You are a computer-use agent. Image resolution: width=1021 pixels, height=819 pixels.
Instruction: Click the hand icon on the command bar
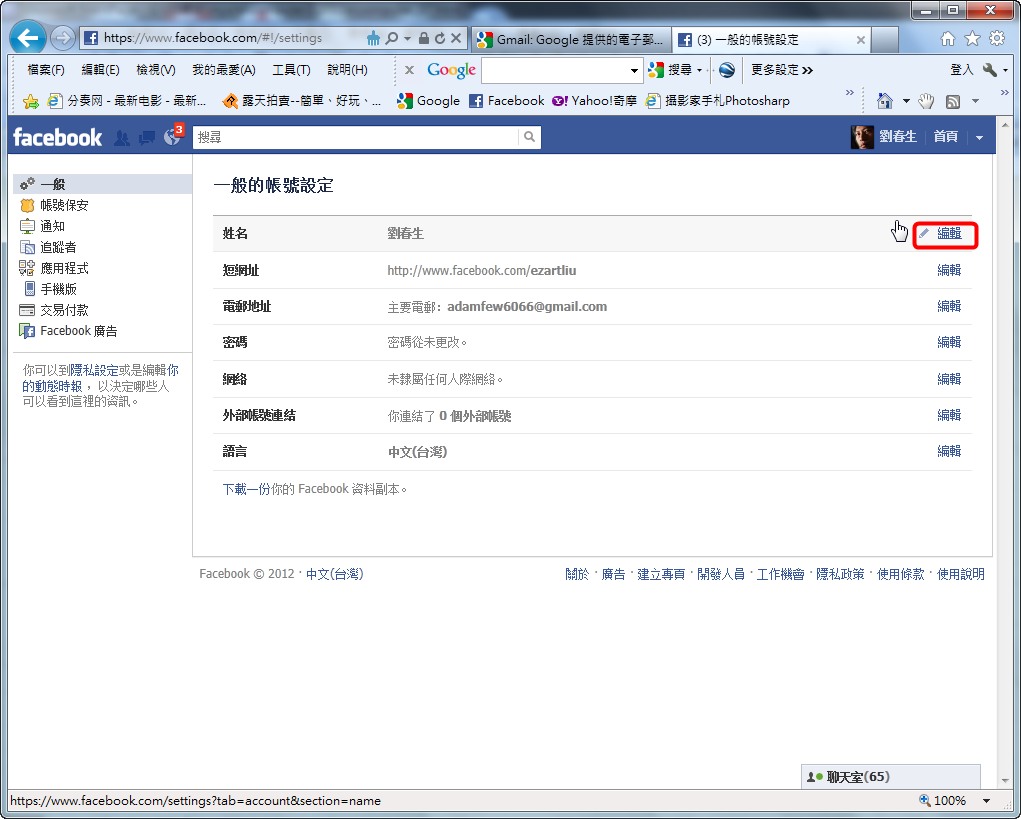[x=926, y=101]
